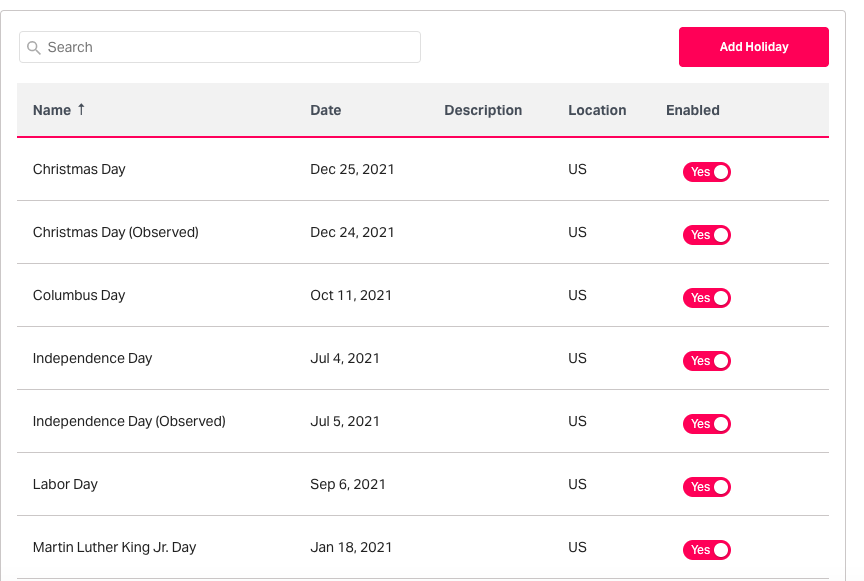Sort by the Name column header
The width and height of the screenshot is (864, 581).
pyautogui.click(x=52, y=110)
